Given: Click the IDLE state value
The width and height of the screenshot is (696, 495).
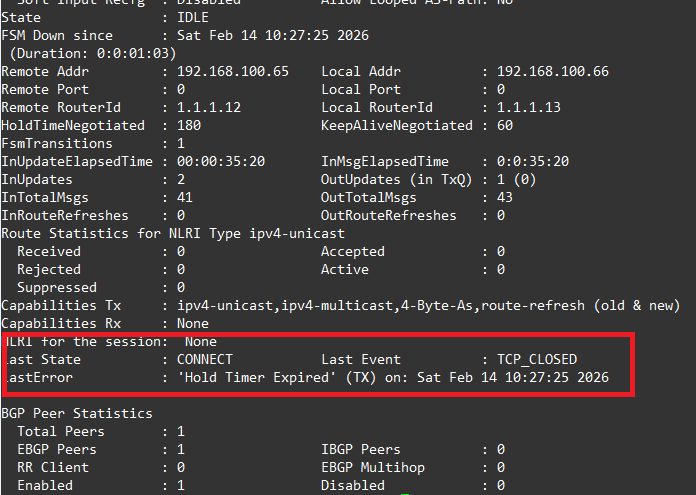Looking at the screenshot, I should 194,18.
